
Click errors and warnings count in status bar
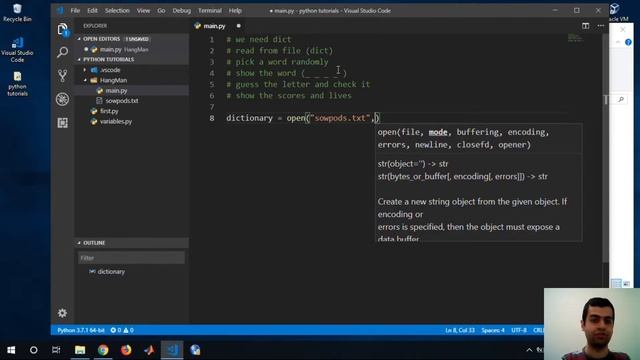click(122, 330)
